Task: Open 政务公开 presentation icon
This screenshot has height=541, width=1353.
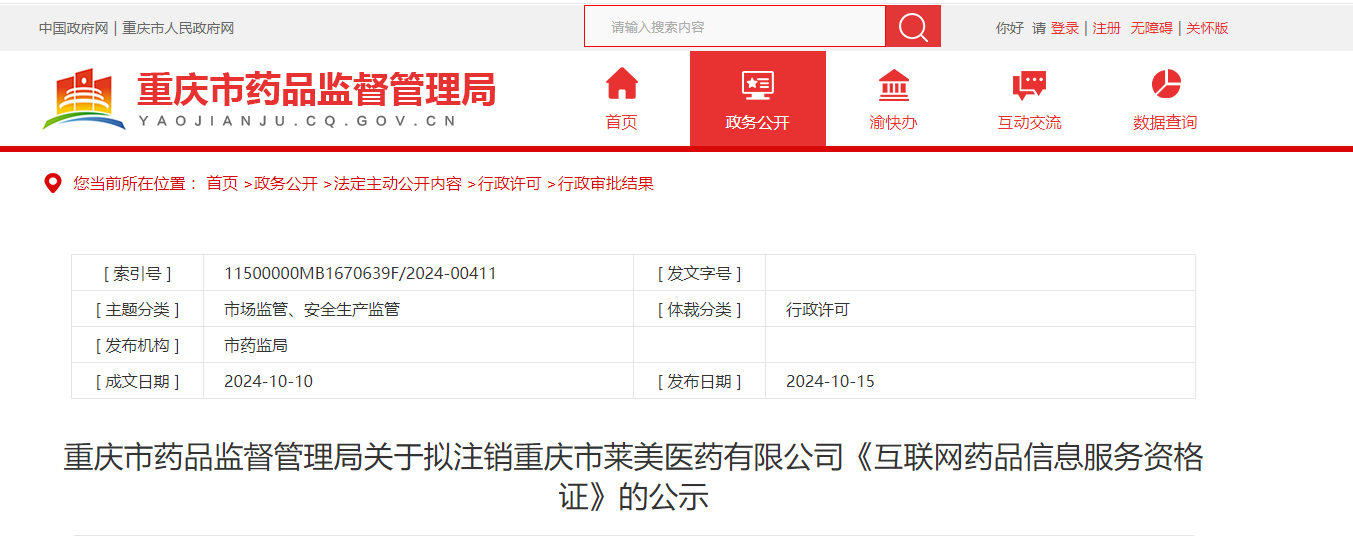Action: pyautogui.click(x=757, y=84)
